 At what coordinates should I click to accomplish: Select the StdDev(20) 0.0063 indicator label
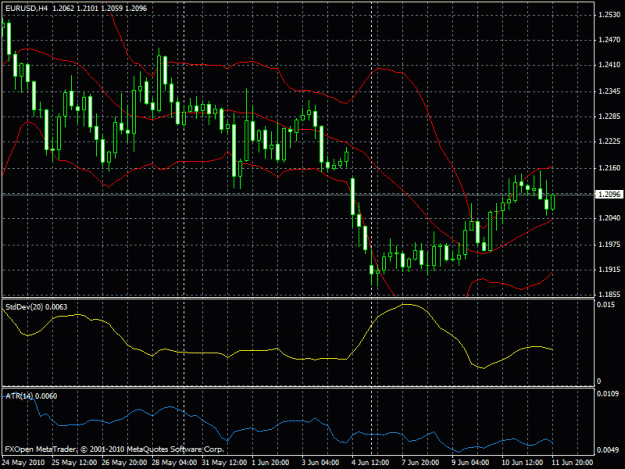coord(36,307)
